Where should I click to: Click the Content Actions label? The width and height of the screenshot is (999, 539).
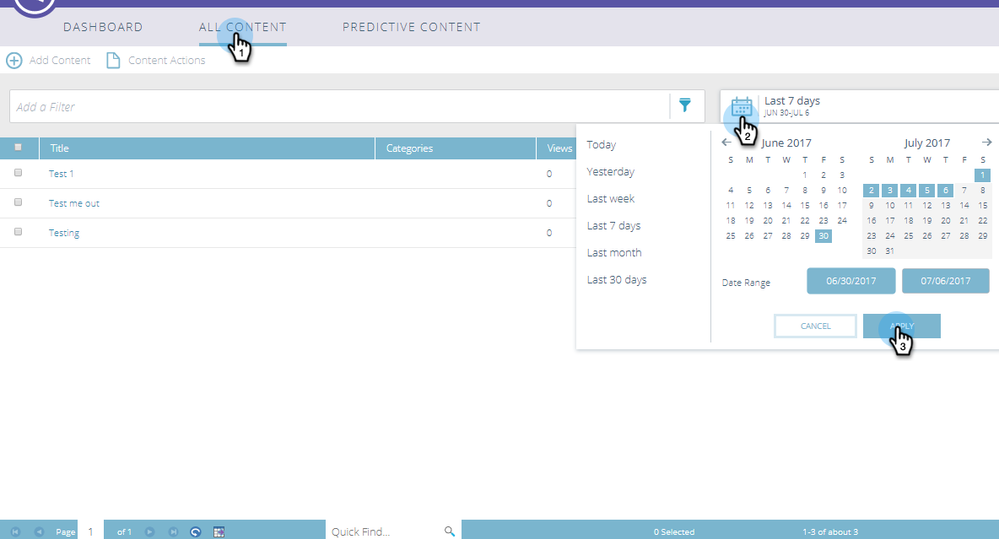click(167, 60)
